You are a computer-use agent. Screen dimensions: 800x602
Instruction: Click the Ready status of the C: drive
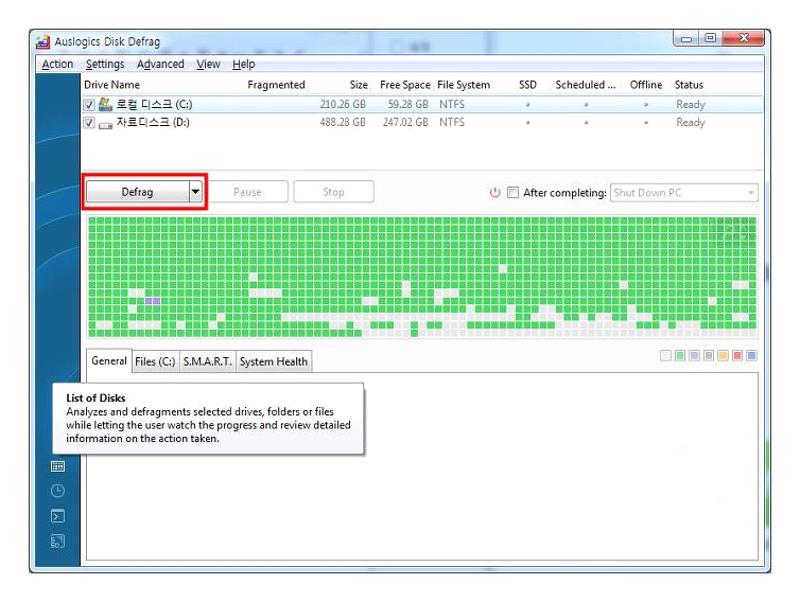point(690,105)
